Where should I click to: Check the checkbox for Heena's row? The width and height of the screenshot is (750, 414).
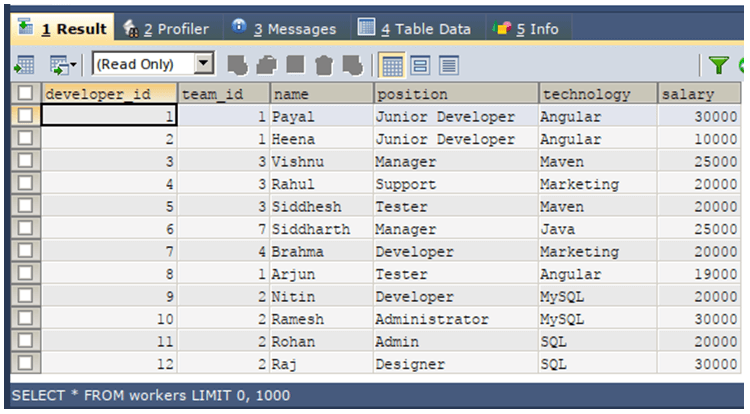pos(25,138)
